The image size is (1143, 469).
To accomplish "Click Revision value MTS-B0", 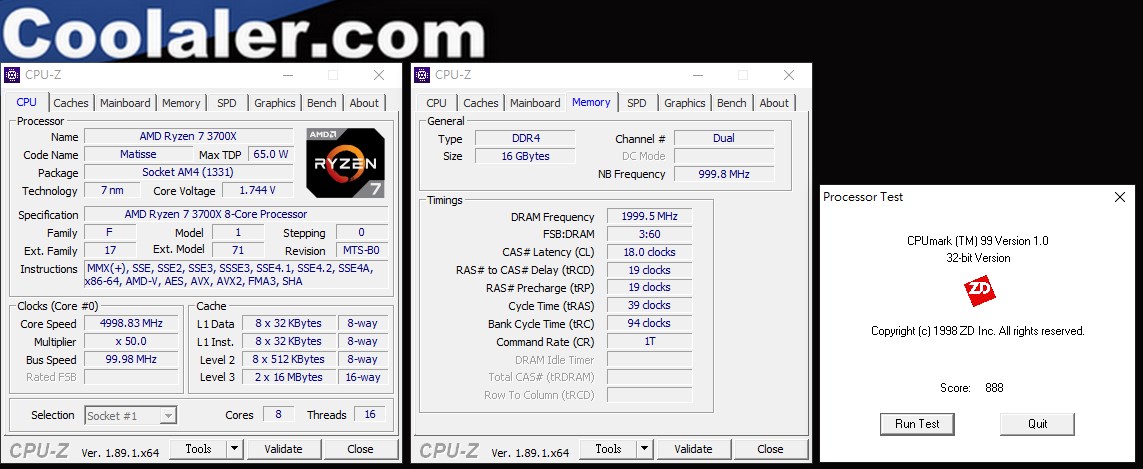I will click(361, 250).
